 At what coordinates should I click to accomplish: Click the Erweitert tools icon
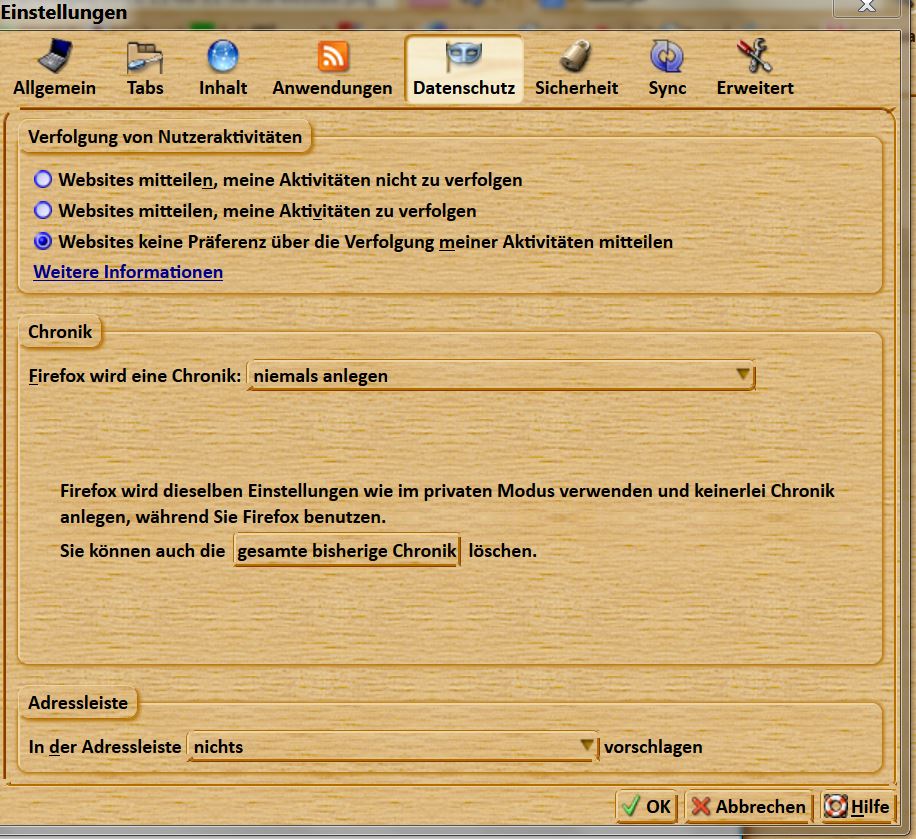(x=754, y=56)
